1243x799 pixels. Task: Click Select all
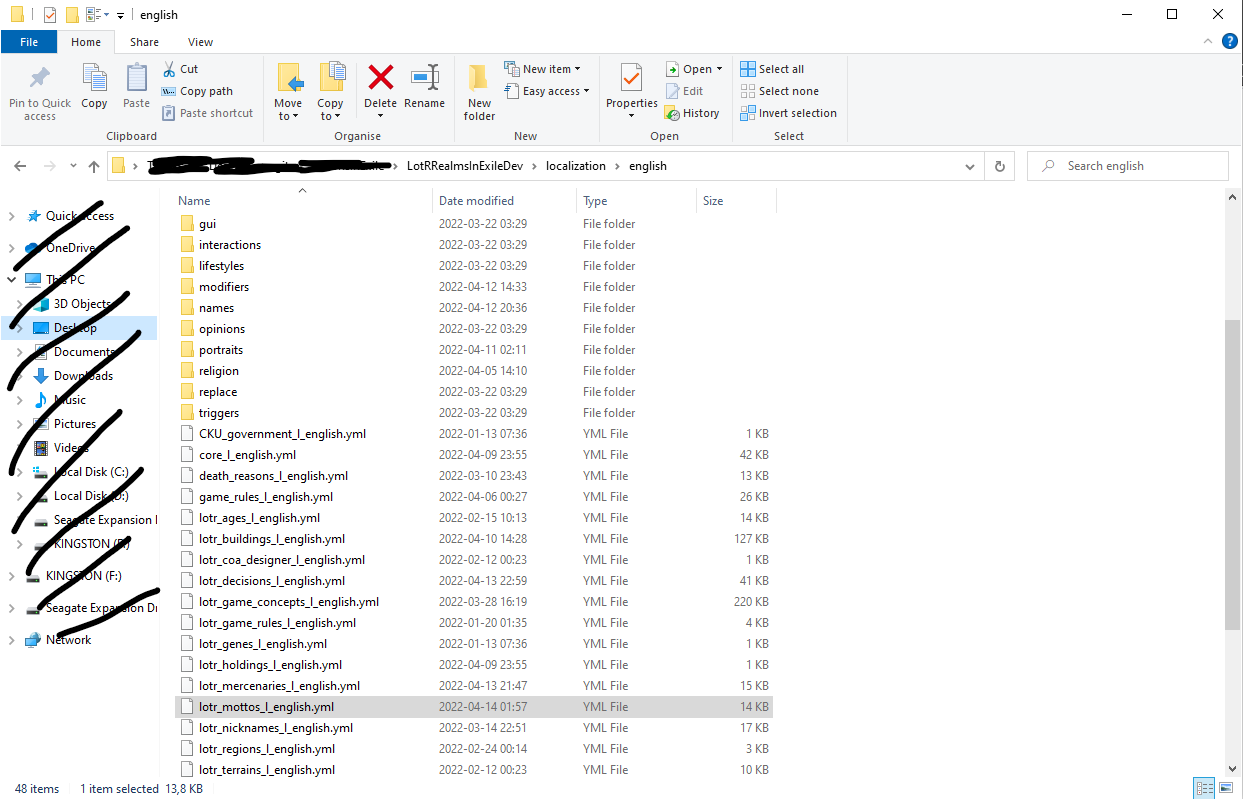coord(772,69)
